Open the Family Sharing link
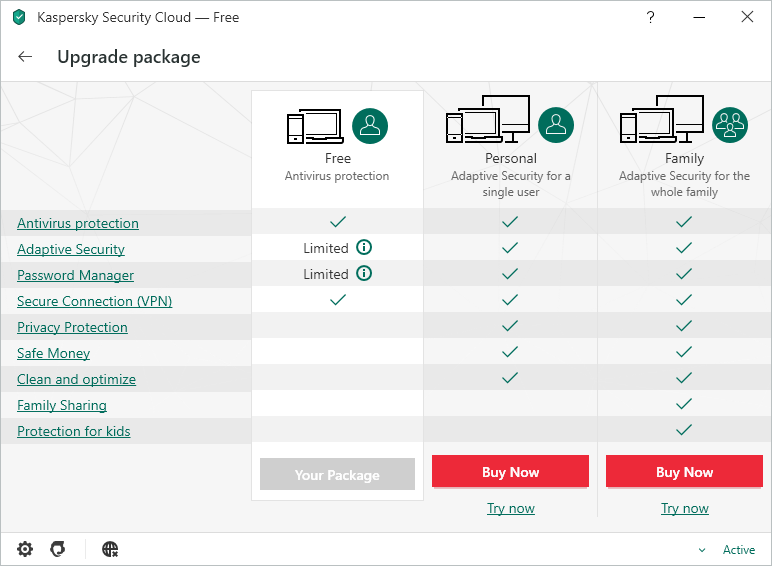Viewport: 772px width, 566px height. pos(62,406)
